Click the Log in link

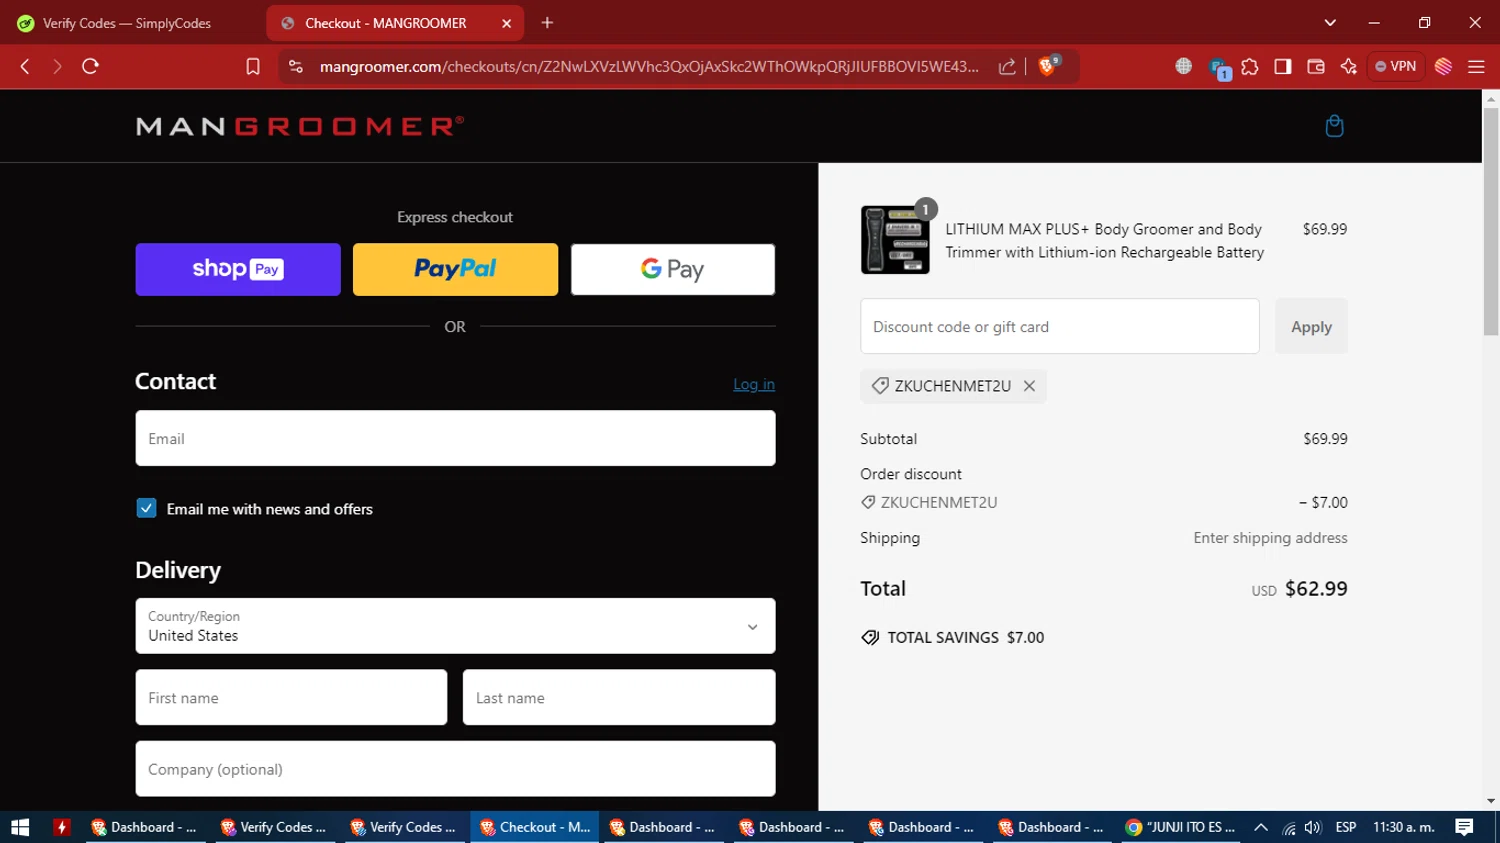pyautogui.click(x=754, y=384)
